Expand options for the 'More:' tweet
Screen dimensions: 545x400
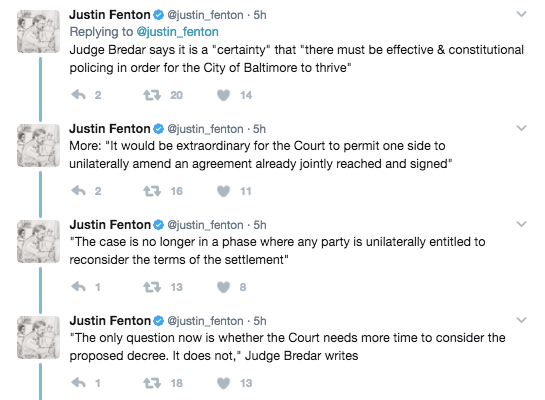tap(521, 128)
